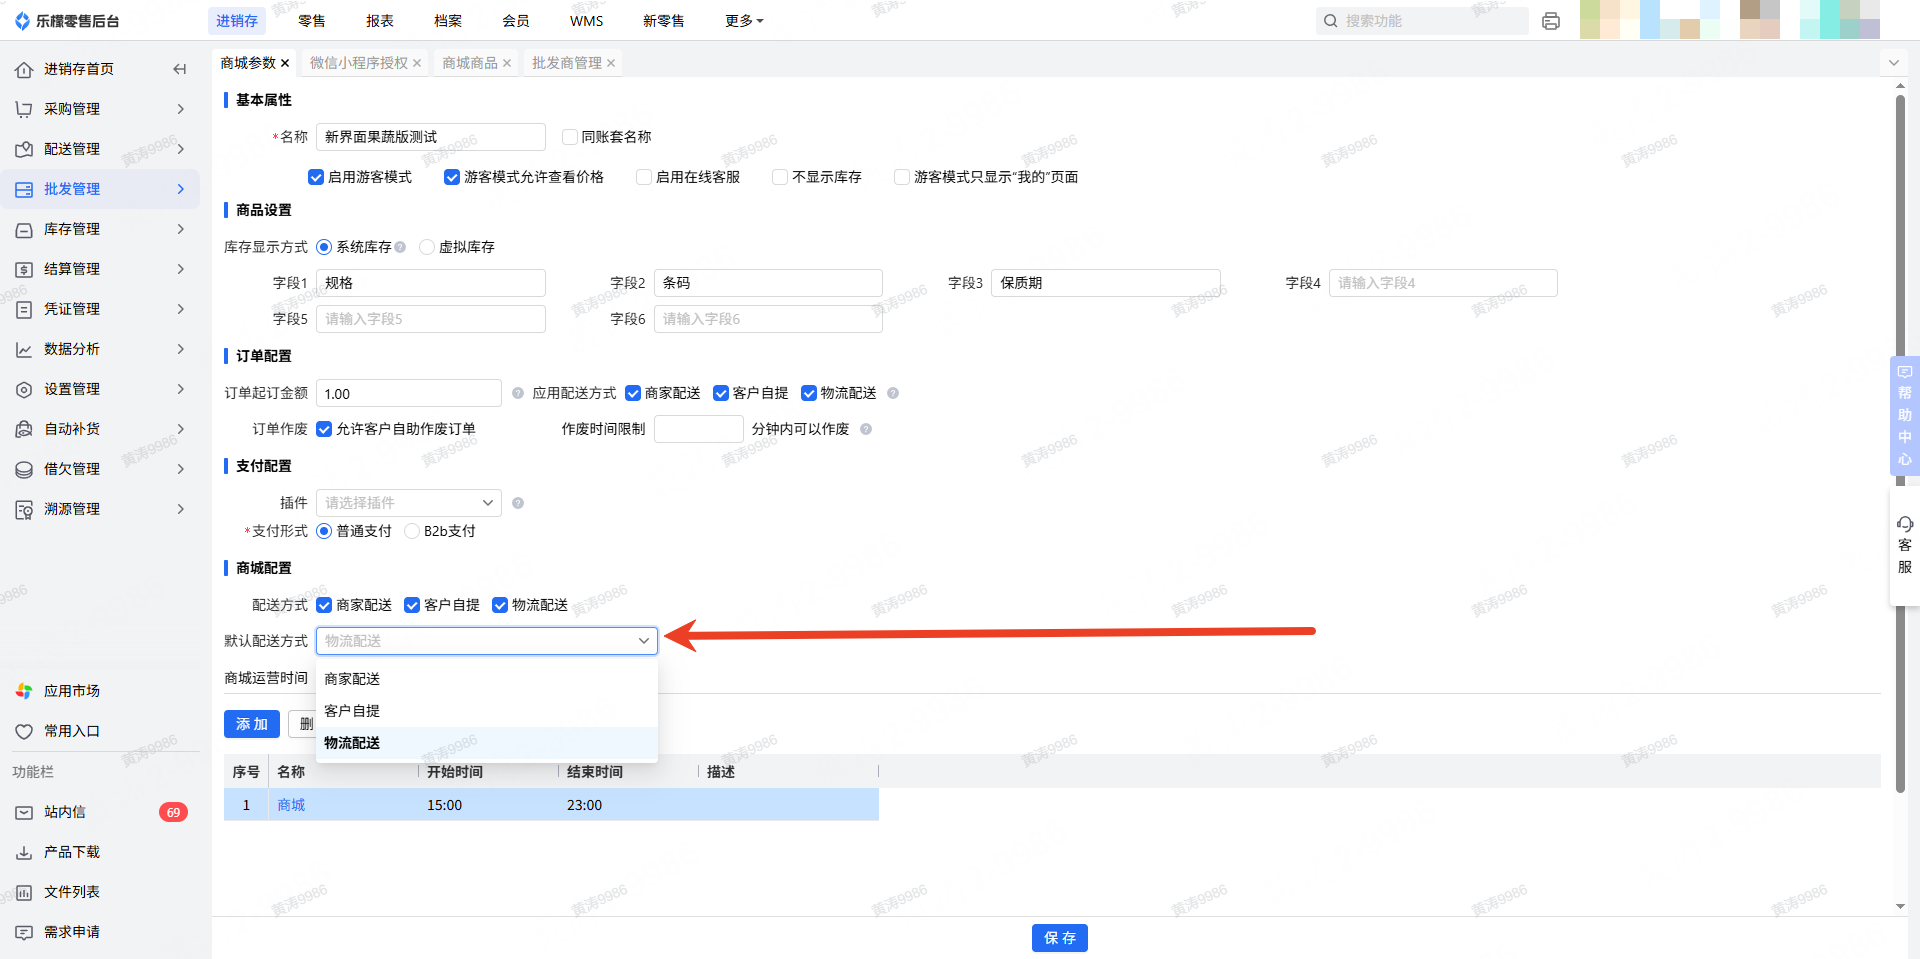Click the 常用入口 heart icon
The width and height of the screenshot is (1920, 959).
(x=24, y=731)
